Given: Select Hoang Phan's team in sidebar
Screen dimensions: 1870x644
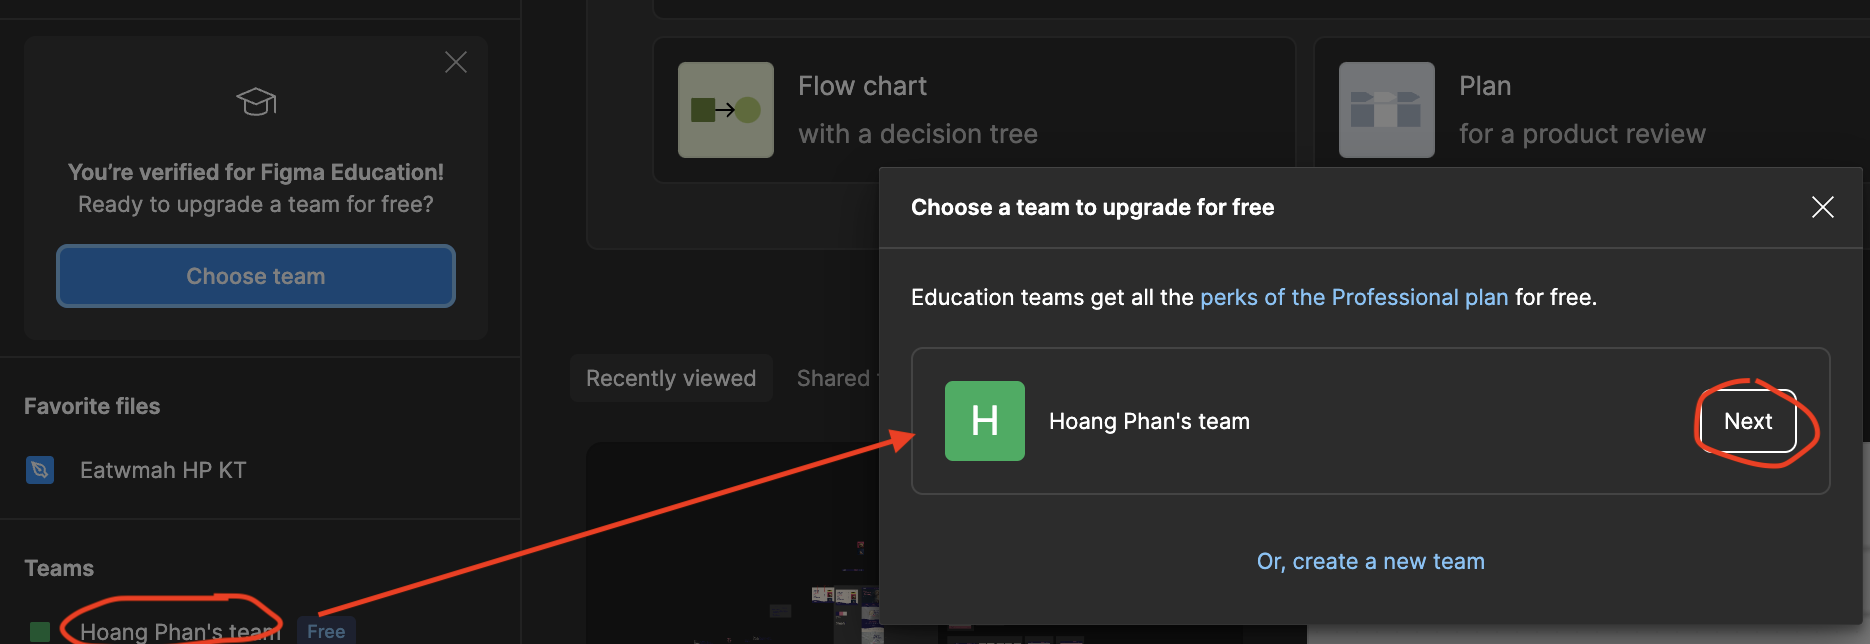Looking at the screenshot, I should click(180, 631).
